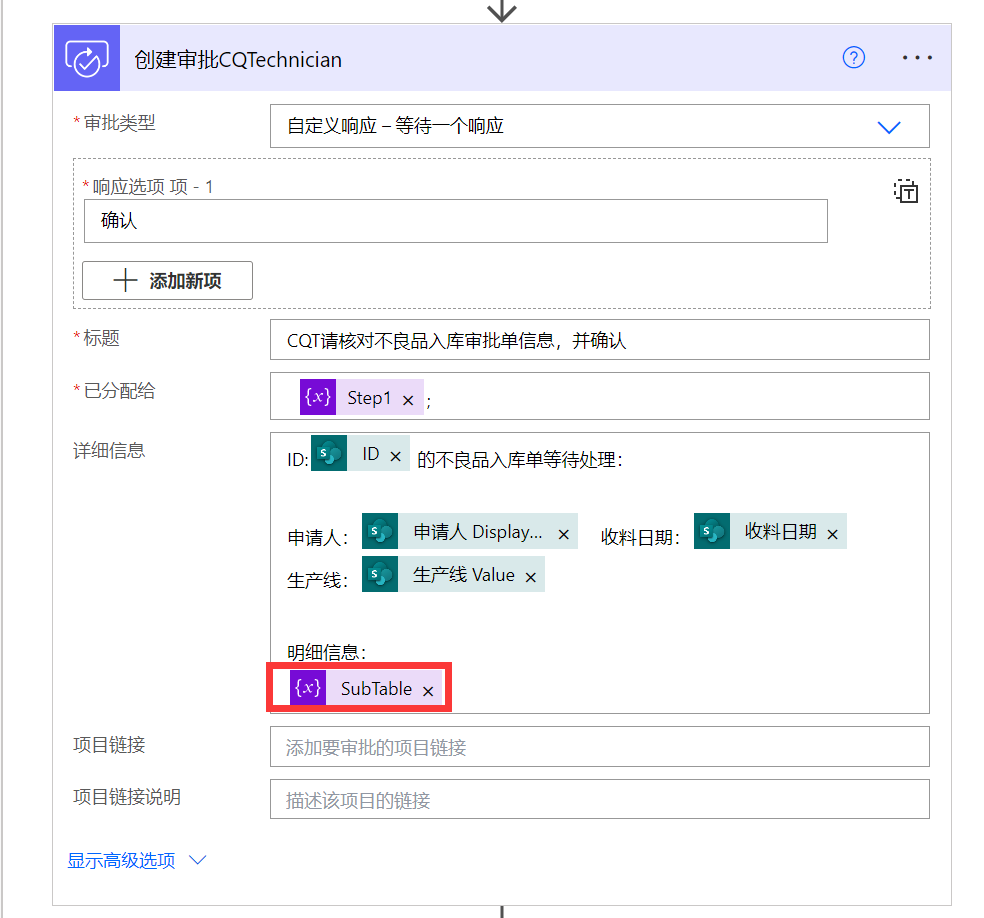Select the 收料日期 token label
Image resolution: width=984 pixels, height=918 pixels.
tap(781, 531)
